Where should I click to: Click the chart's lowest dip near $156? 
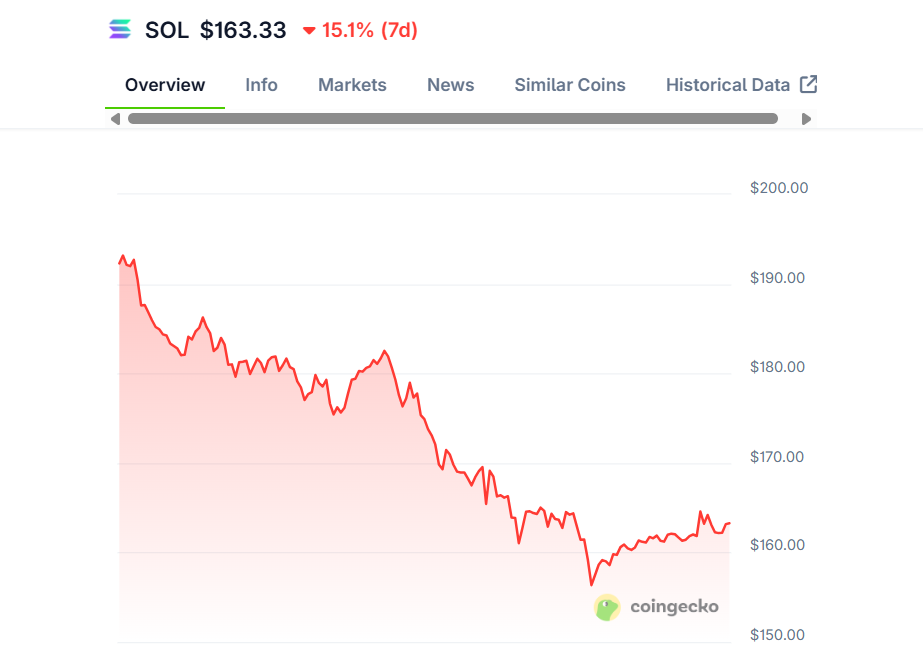click(591, 584)
